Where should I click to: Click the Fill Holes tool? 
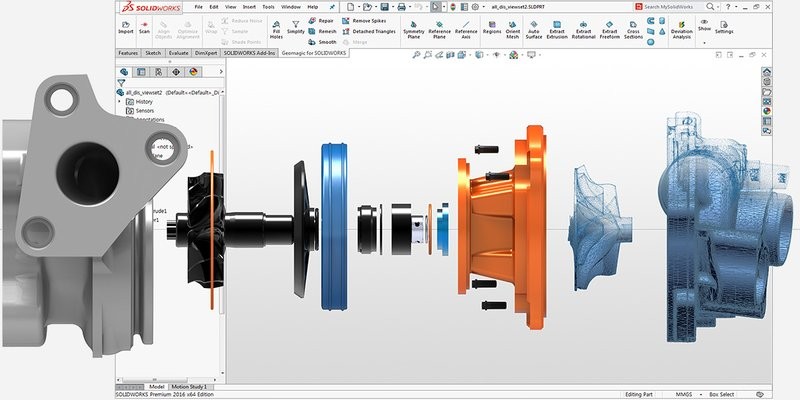(276, 26)
